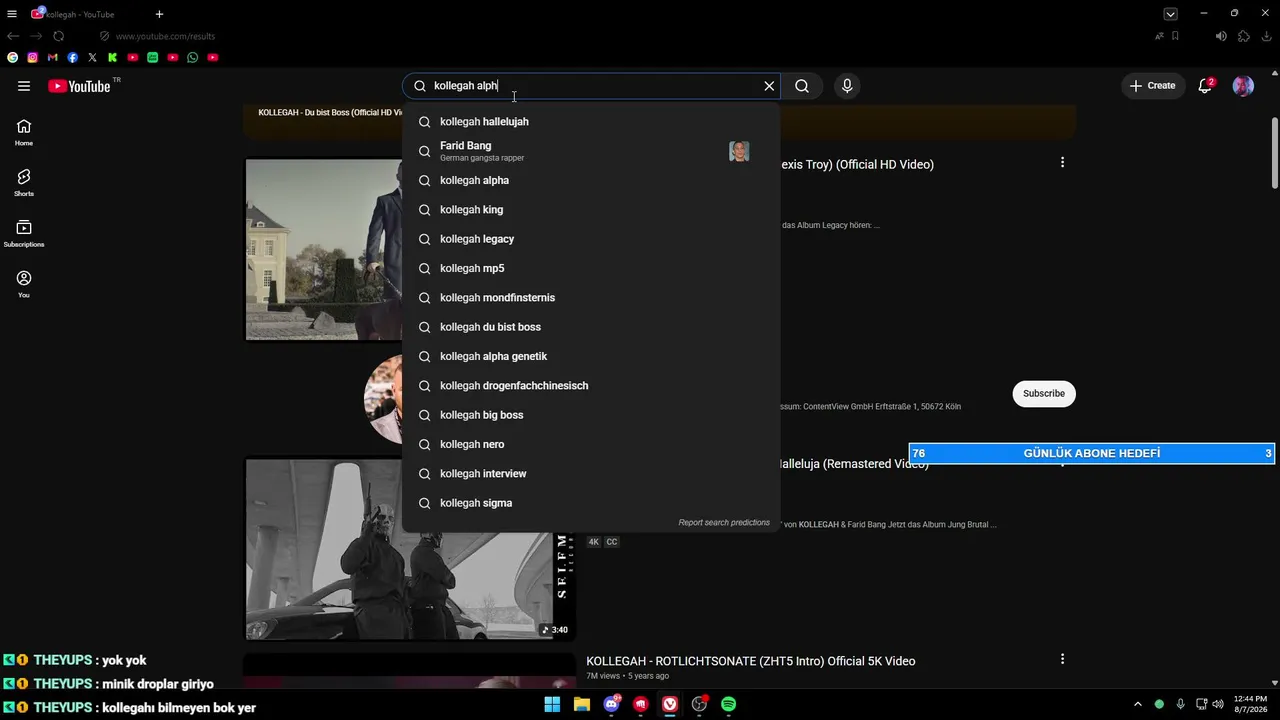The image size is (1280, 720).
Task: Subscribe to the channel
Action: pyautogui.click(x=1044, y=394)
